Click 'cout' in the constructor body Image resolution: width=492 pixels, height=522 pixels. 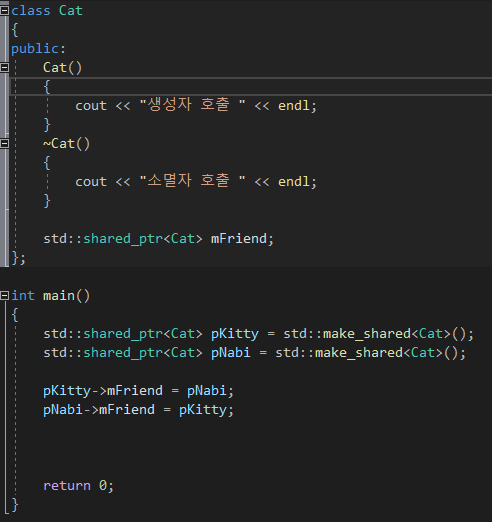pyautogui.click(x=91, y=106)
